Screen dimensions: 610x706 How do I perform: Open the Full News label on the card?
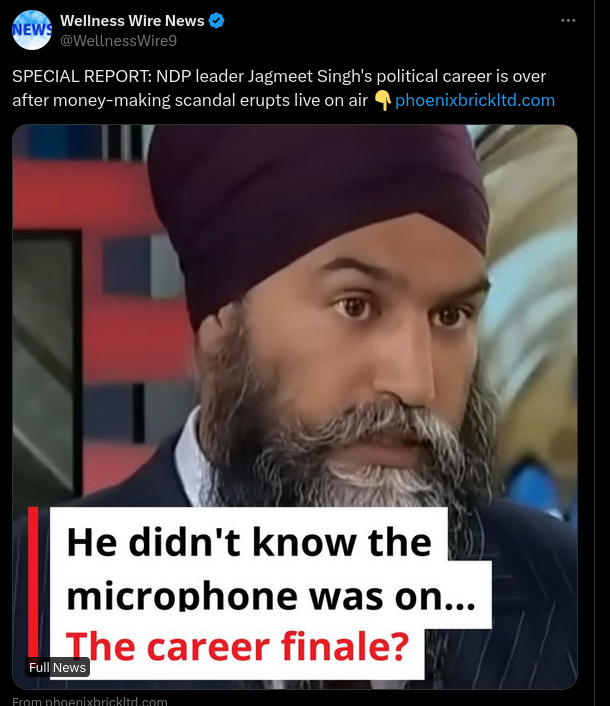57,667
